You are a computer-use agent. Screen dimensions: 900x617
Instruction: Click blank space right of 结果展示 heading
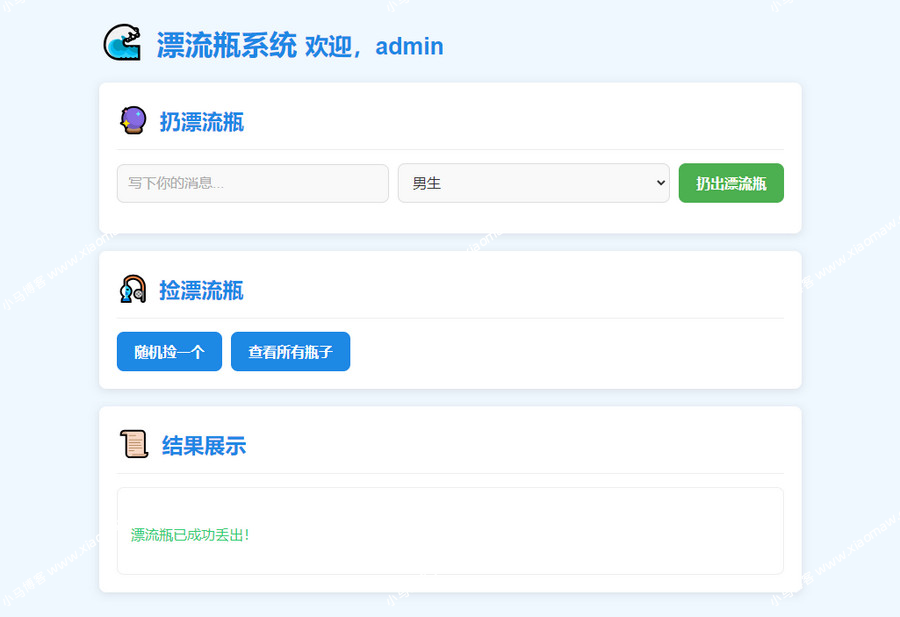coord(520,446)
